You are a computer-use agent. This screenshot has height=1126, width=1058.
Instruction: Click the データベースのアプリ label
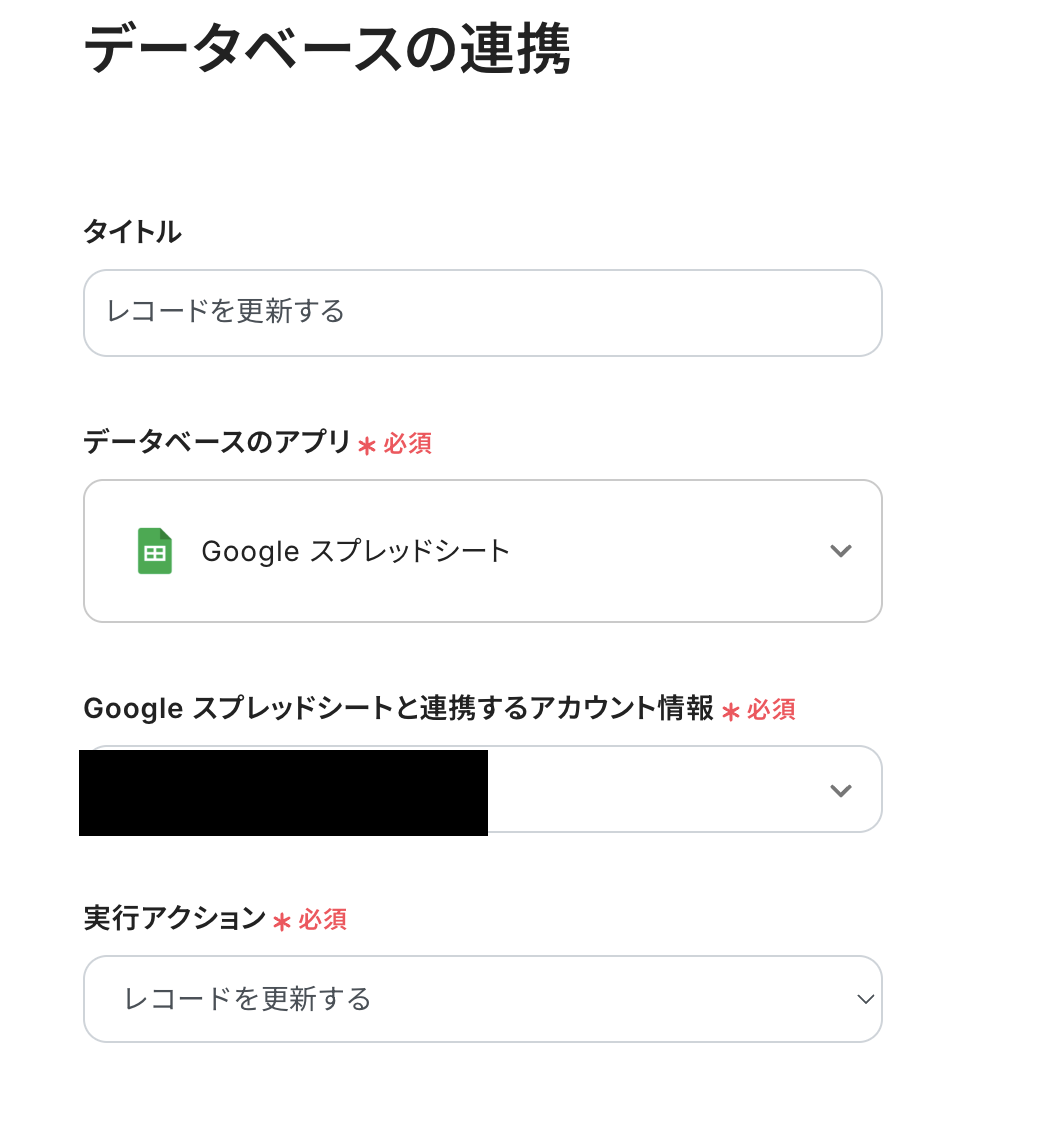point(217,442)
